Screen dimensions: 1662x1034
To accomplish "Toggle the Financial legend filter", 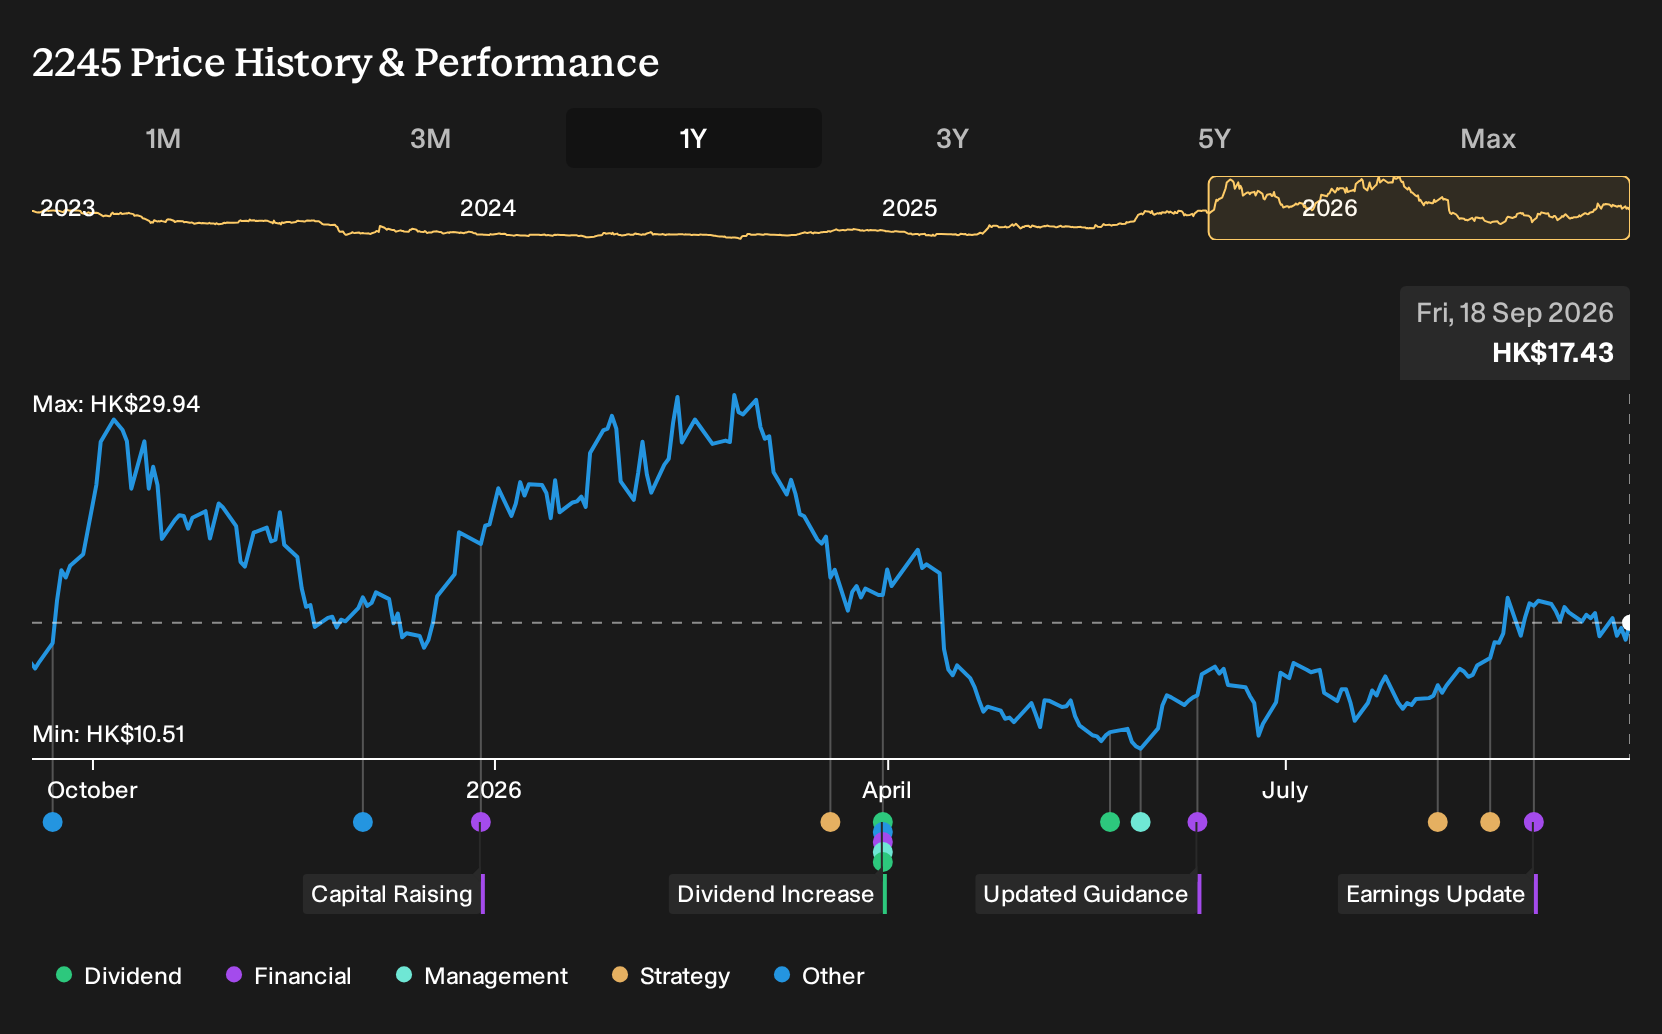I will click(288, 976).
